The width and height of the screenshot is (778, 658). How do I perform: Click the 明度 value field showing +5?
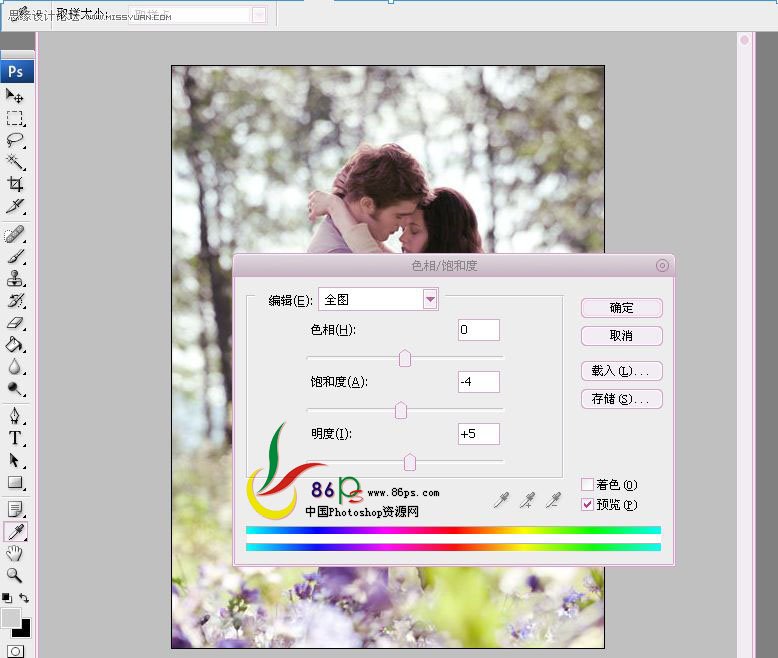[x=478, y=434]
